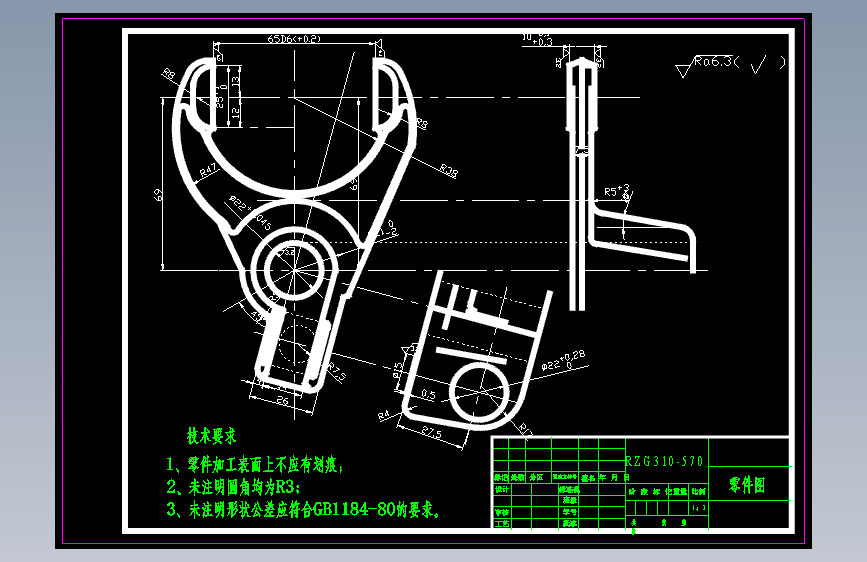This screenshot has width=867, height=562.
Task: Click the 13 dimension near fork tip
Action: tap(235, 81)
